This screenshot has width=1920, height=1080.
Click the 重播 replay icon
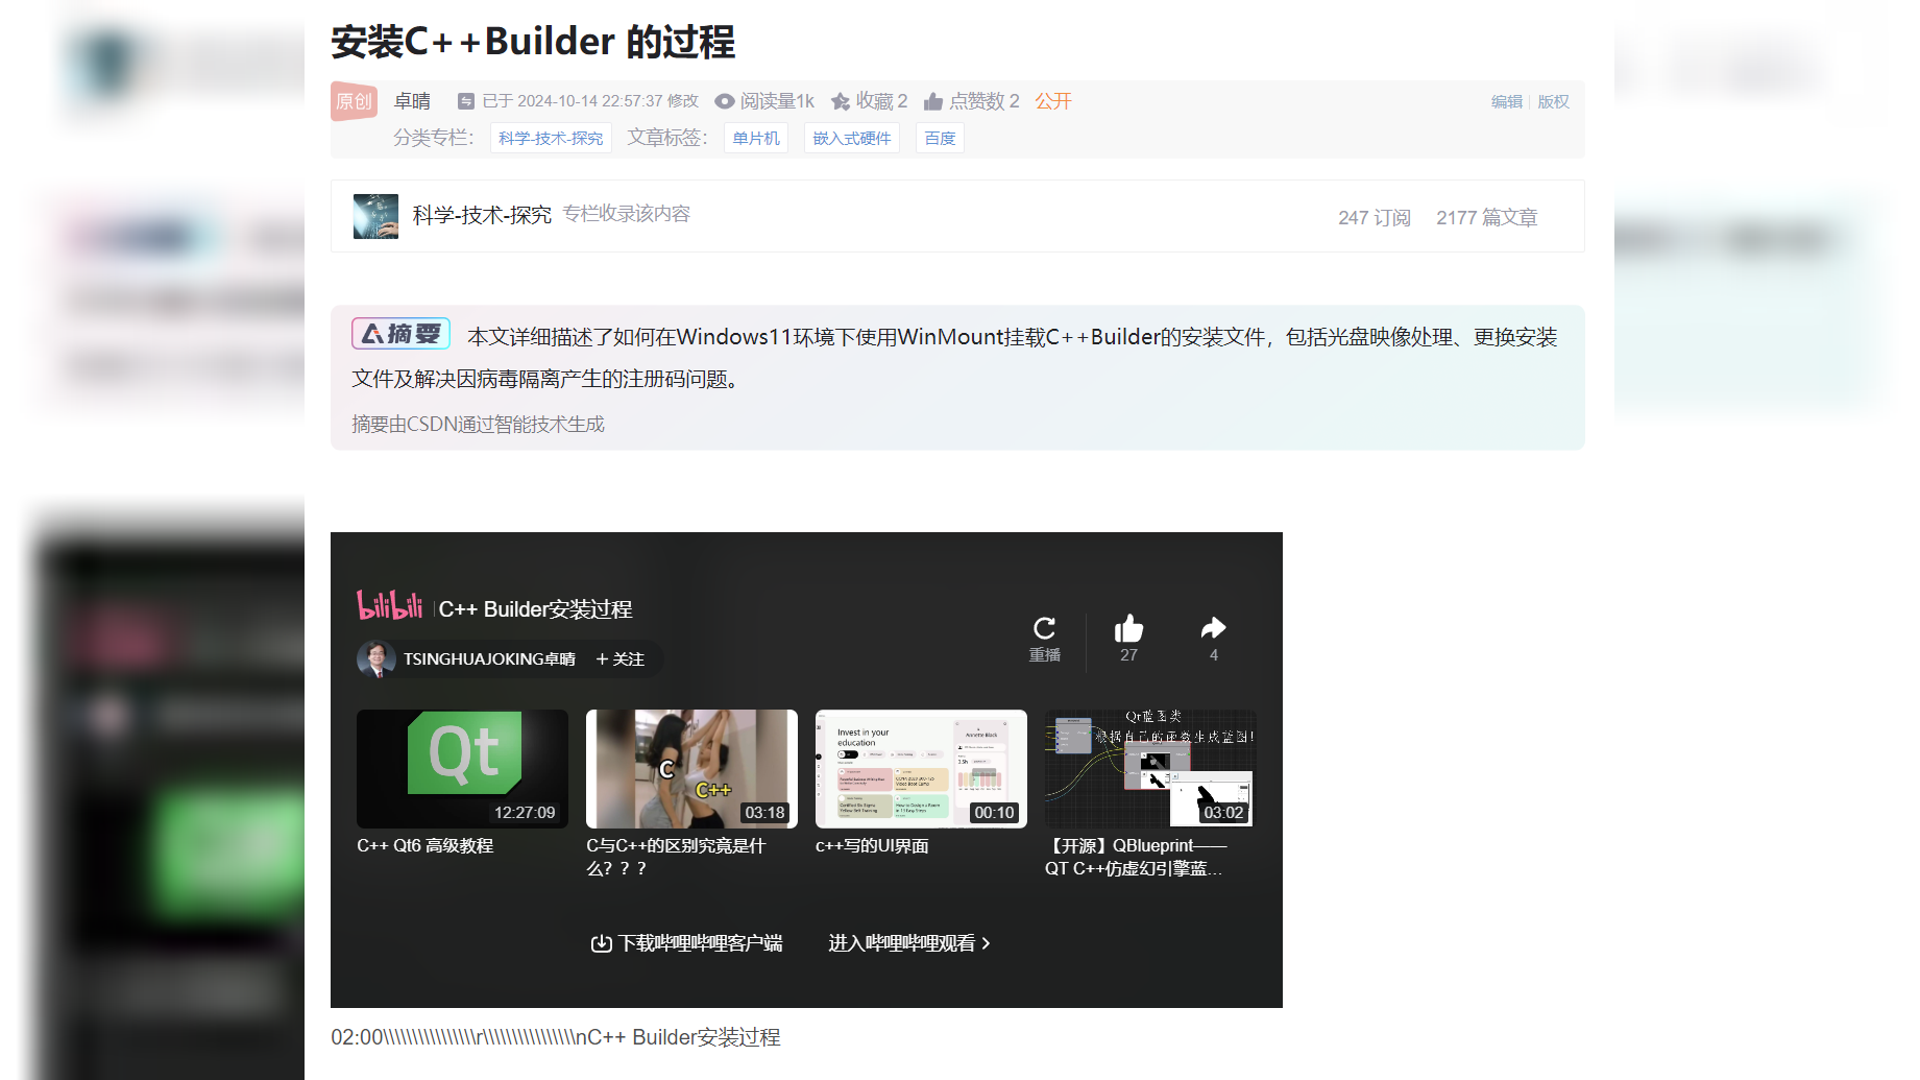pos(1044,629)
